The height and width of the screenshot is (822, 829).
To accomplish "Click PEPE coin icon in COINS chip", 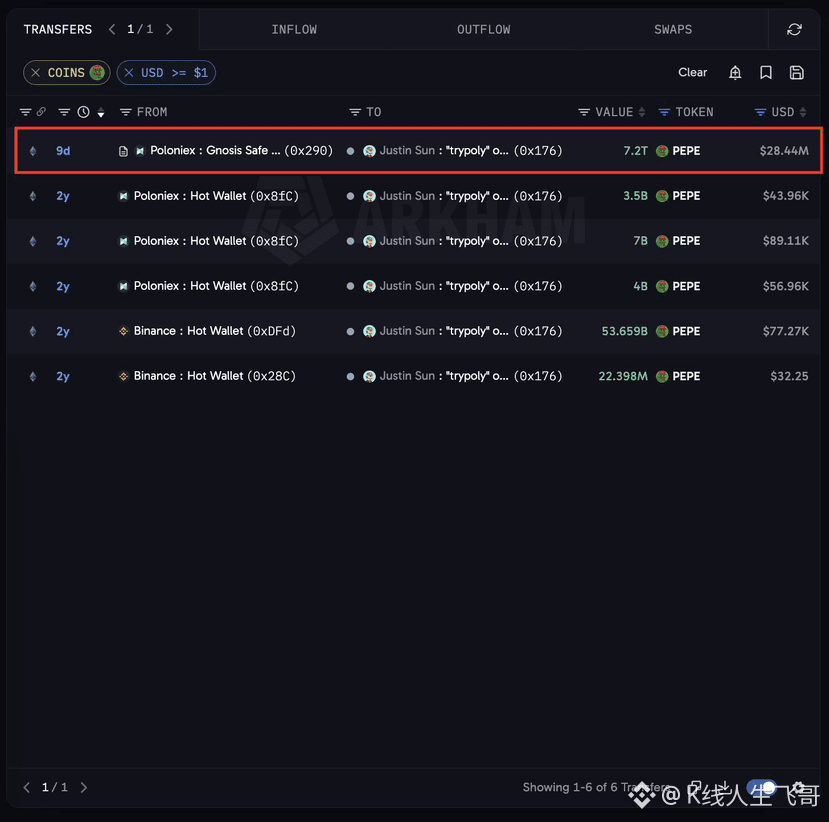I will pos(97,72).
